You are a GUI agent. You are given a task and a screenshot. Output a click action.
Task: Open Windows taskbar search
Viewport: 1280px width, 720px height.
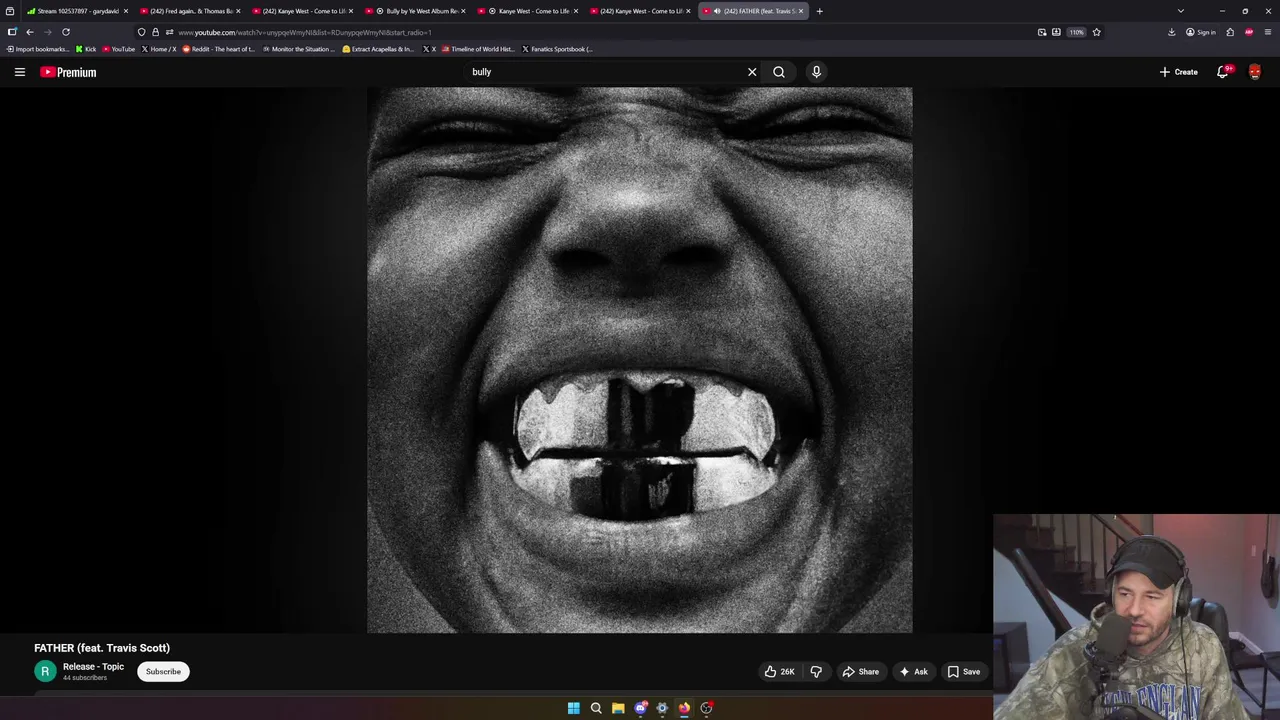pyautogui.click(x=596, y=708)
